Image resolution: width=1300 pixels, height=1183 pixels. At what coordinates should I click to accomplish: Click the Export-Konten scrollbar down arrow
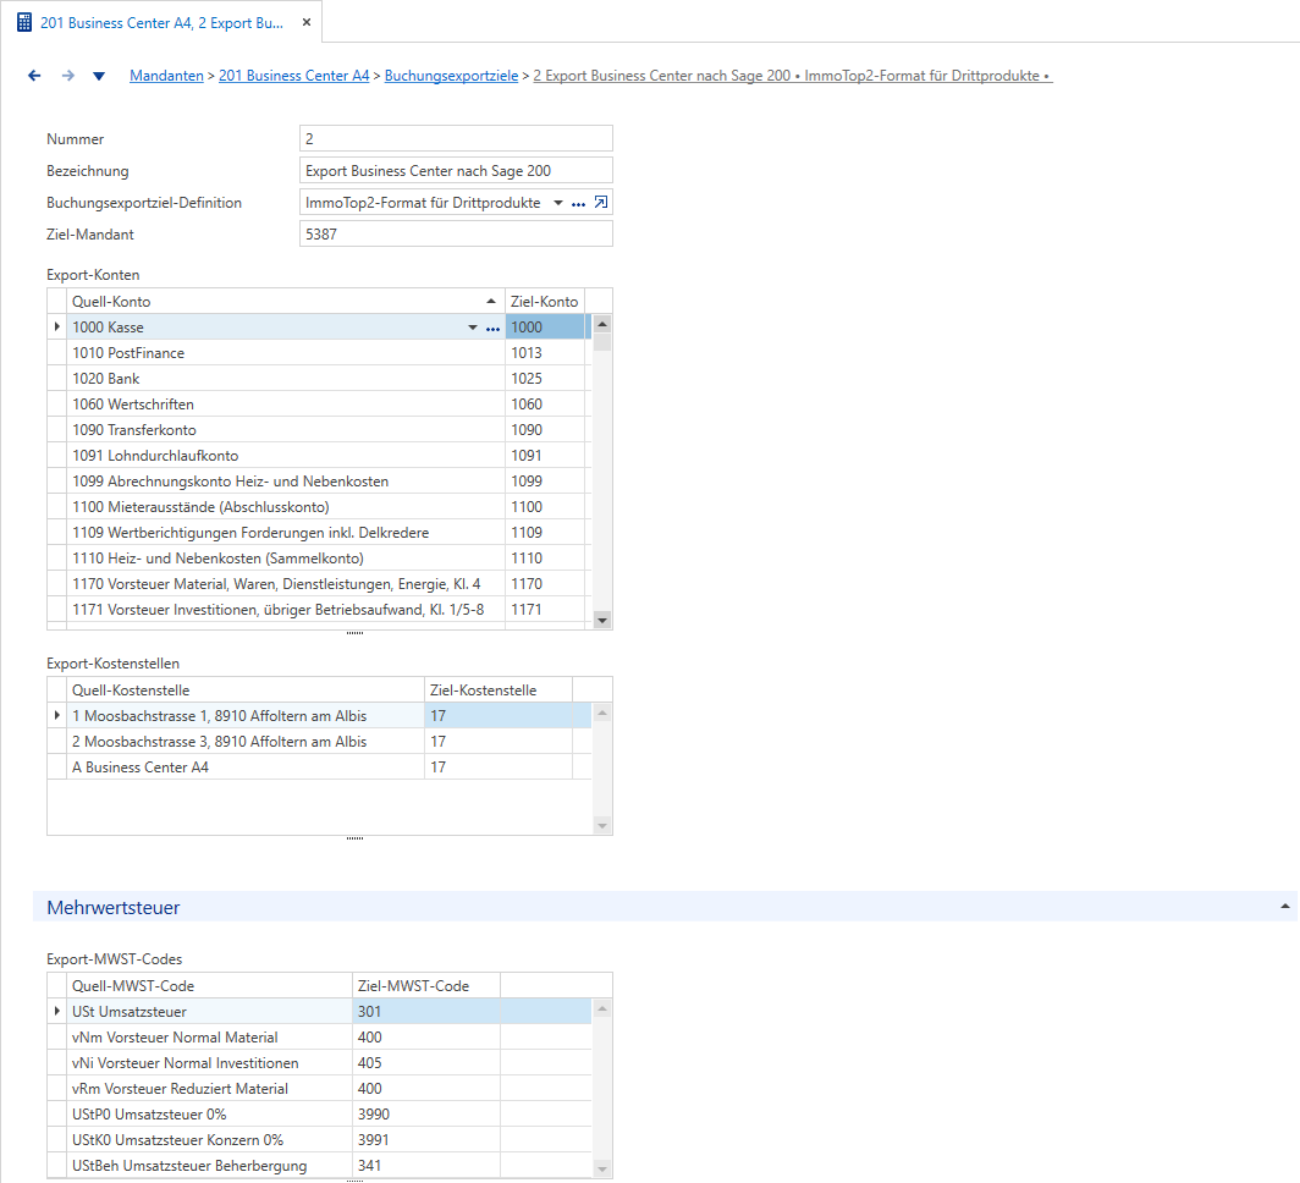602,620
